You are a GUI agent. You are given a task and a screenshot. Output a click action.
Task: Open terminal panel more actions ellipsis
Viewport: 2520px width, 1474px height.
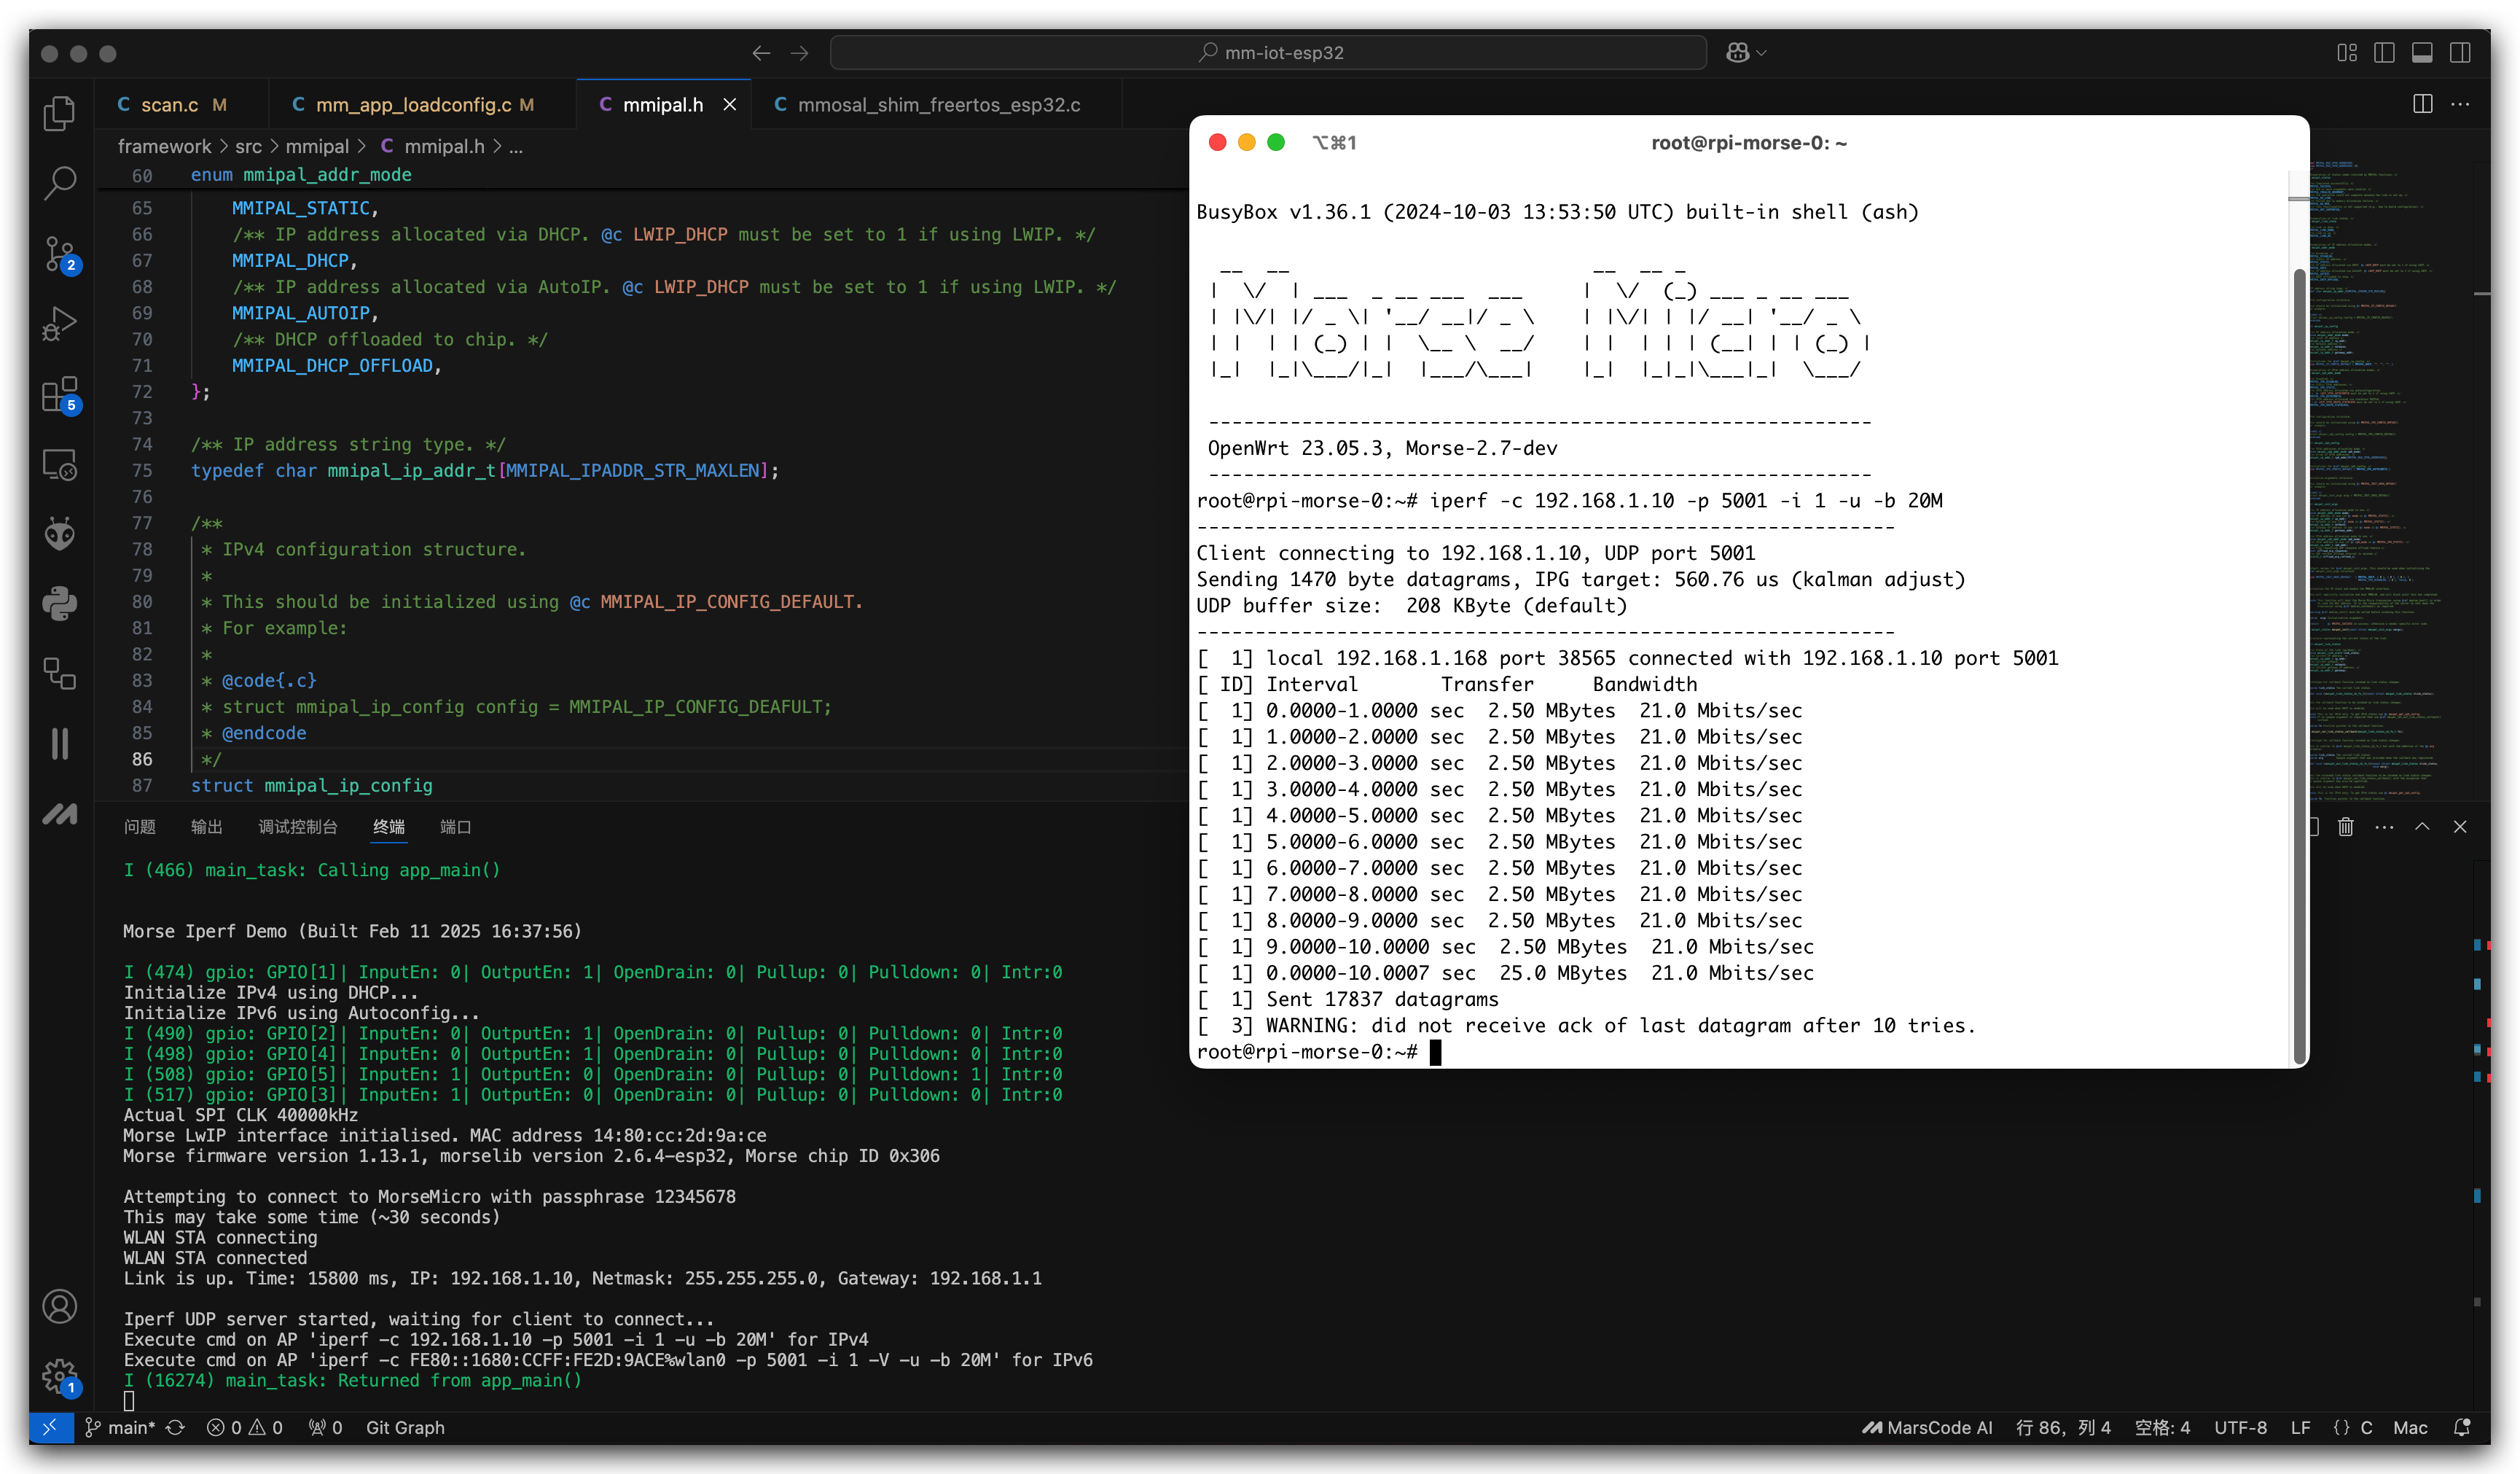point(2384,827)
